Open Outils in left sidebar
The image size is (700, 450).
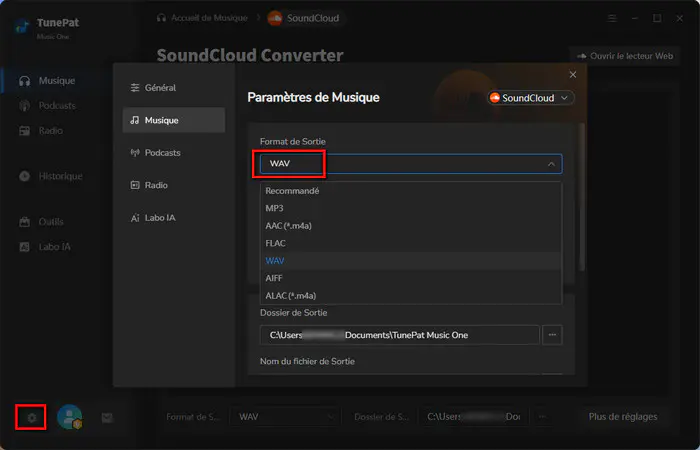click(42, 222)
